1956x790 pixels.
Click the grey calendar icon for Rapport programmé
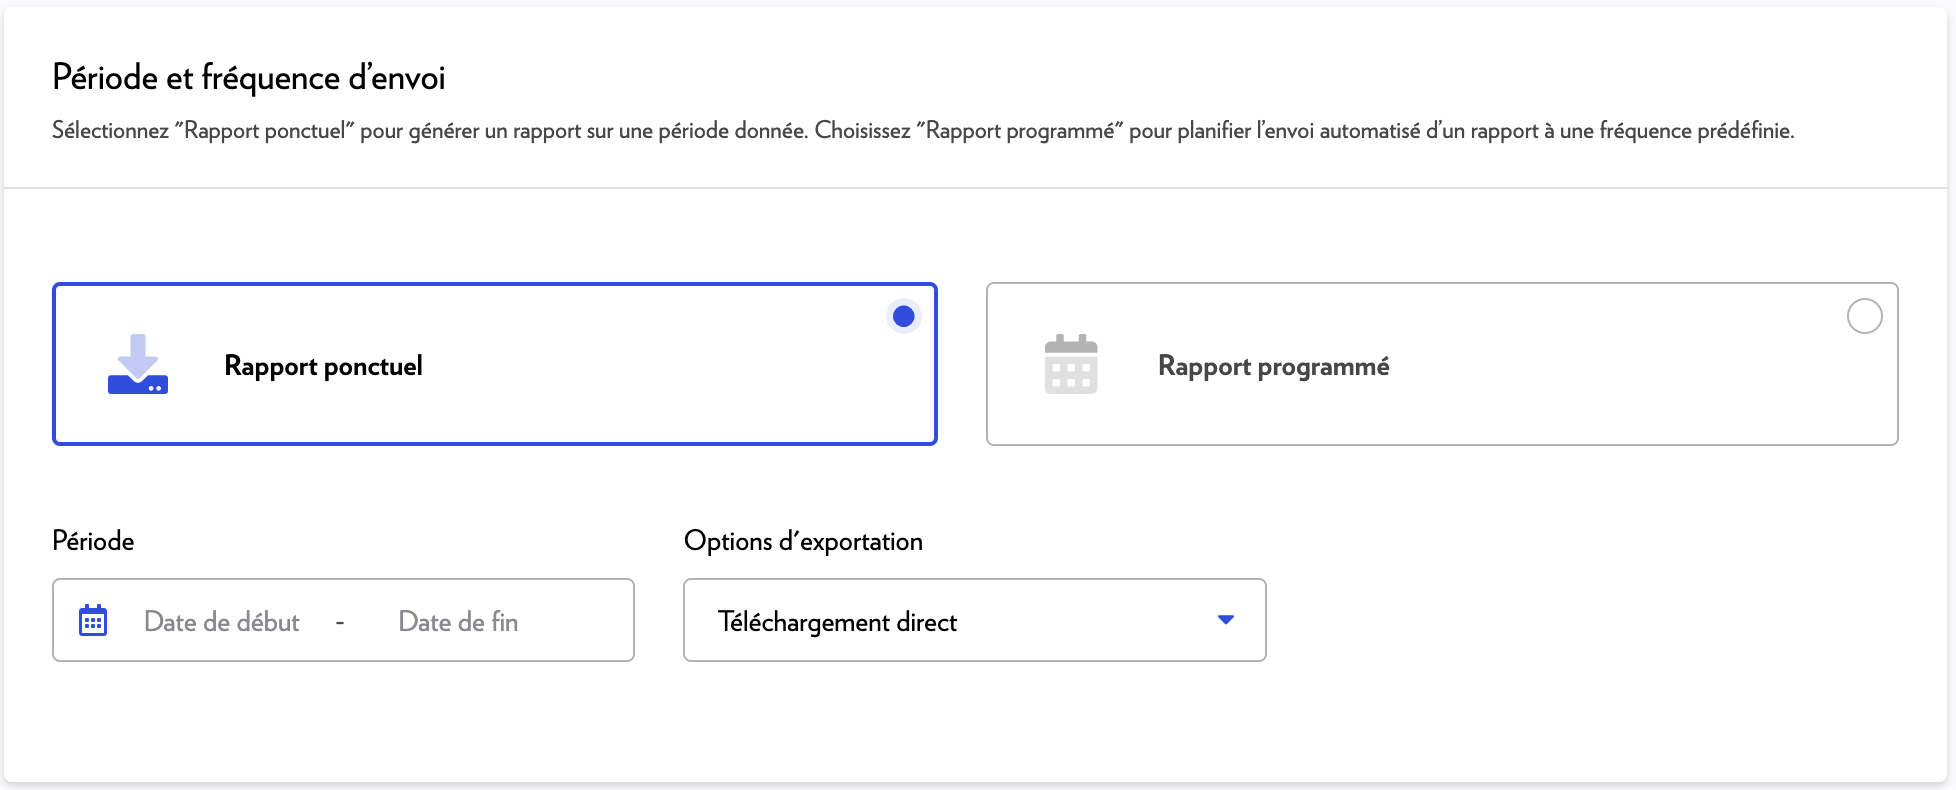(1071, 365)
